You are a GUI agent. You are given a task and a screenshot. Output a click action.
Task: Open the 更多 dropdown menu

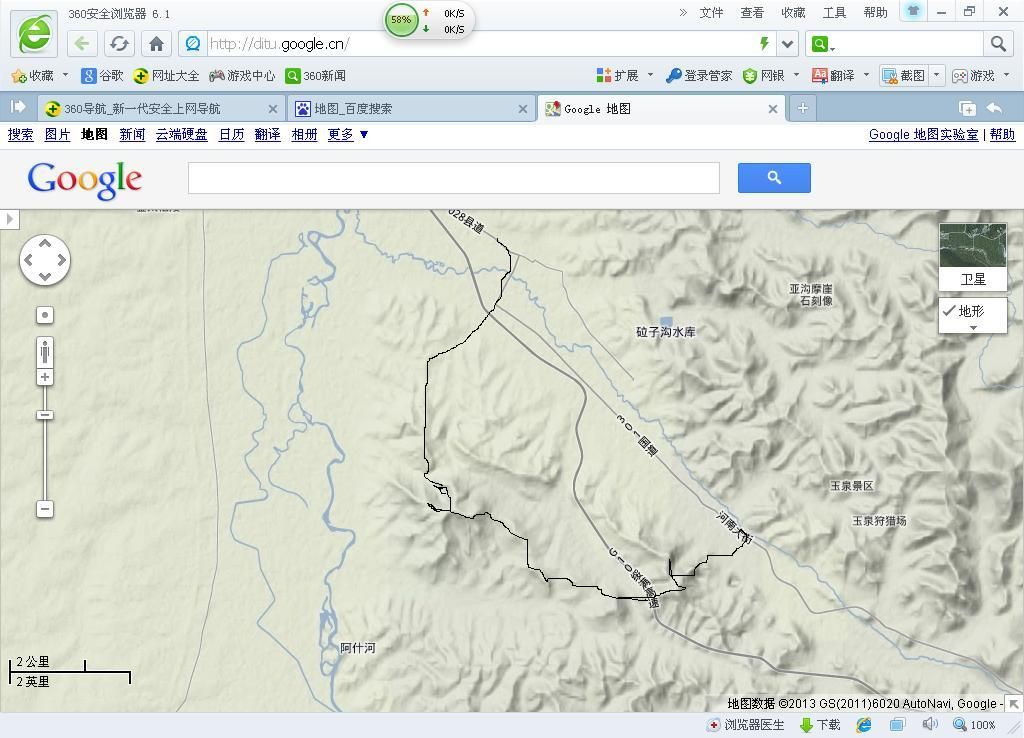click(348, 134)
